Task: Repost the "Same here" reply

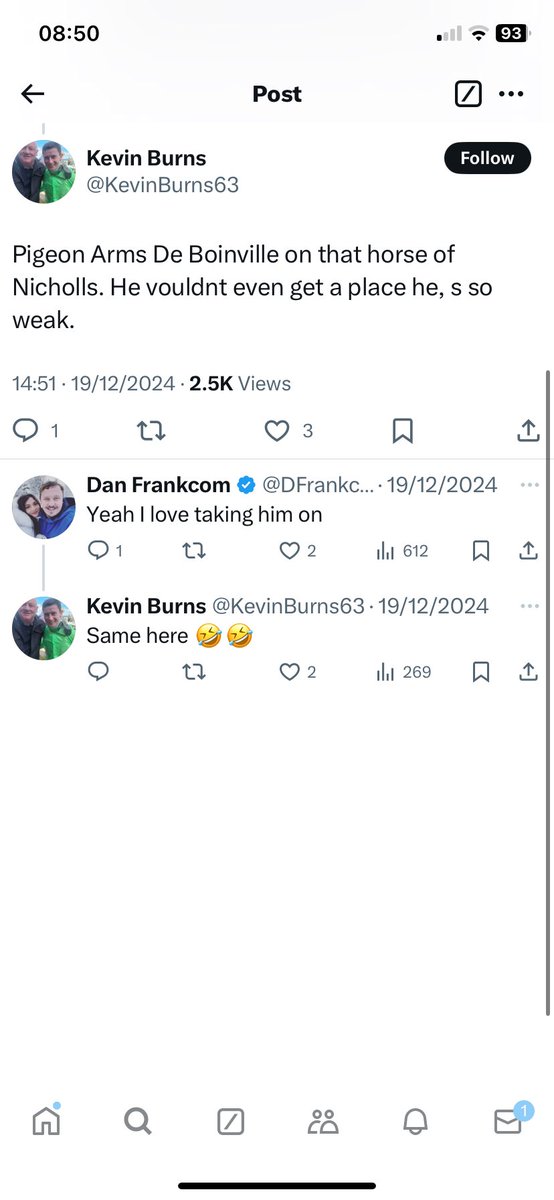Action: point(194,672)
